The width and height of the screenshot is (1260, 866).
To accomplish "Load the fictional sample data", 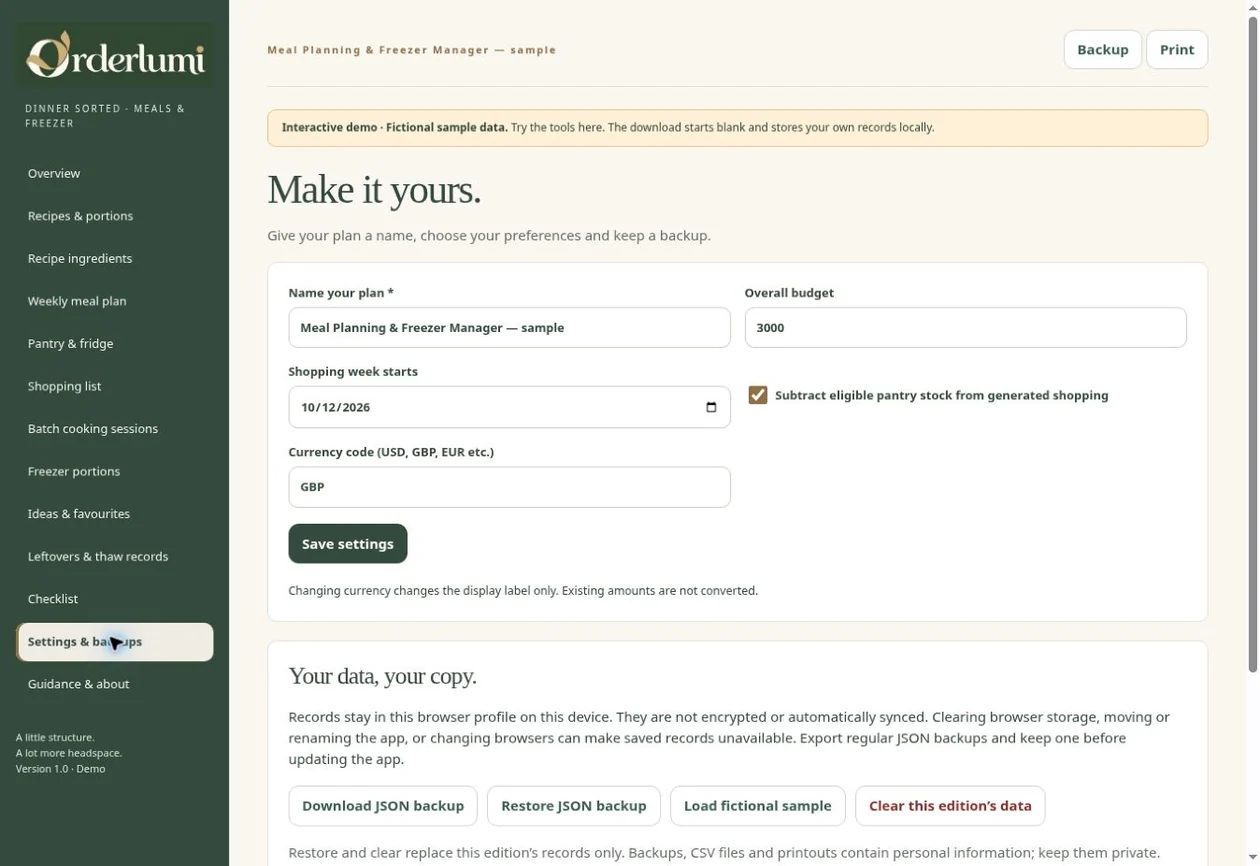I will (x=757, y=806).
